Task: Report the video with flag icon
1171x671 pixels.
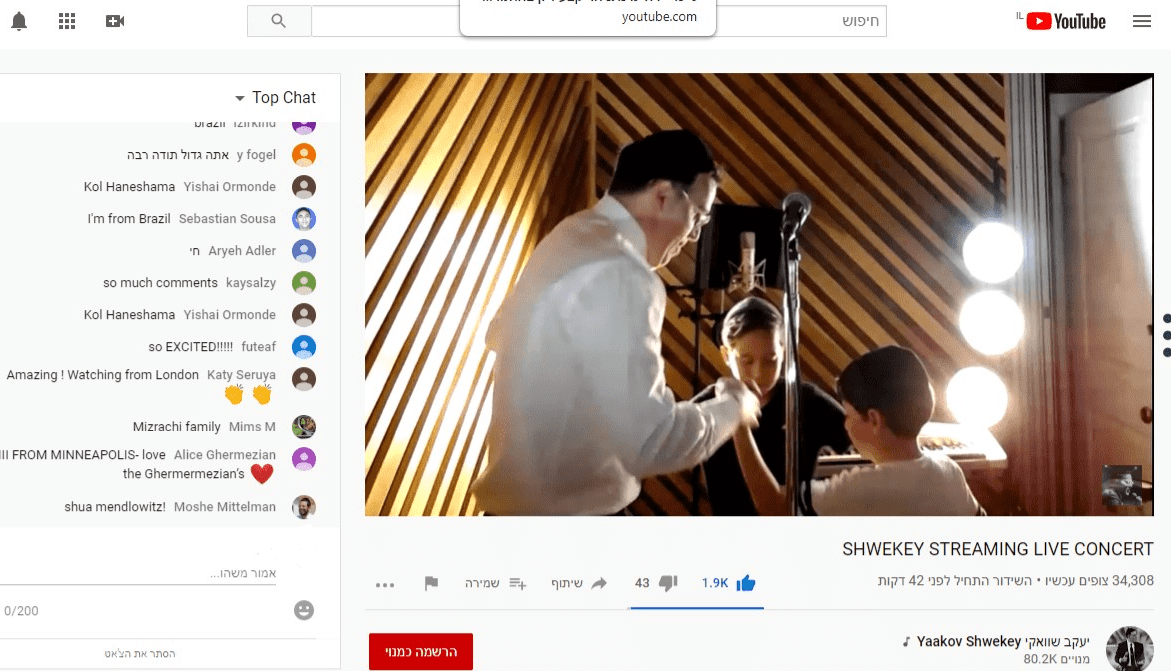Action: coord(431,584)
